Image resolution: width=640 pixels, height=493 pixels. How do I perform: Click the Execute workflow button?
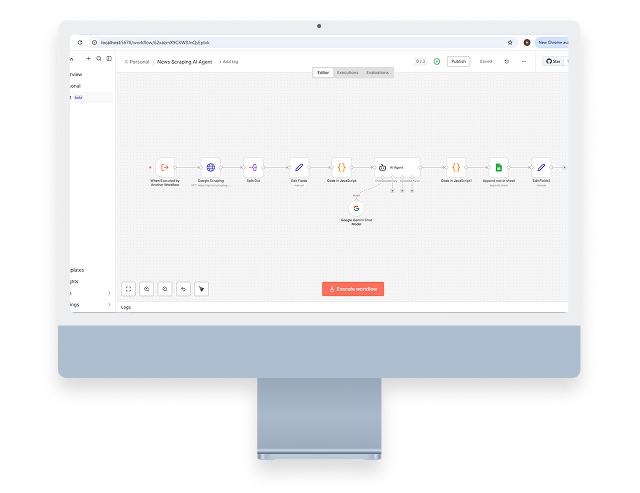(353, 289)
